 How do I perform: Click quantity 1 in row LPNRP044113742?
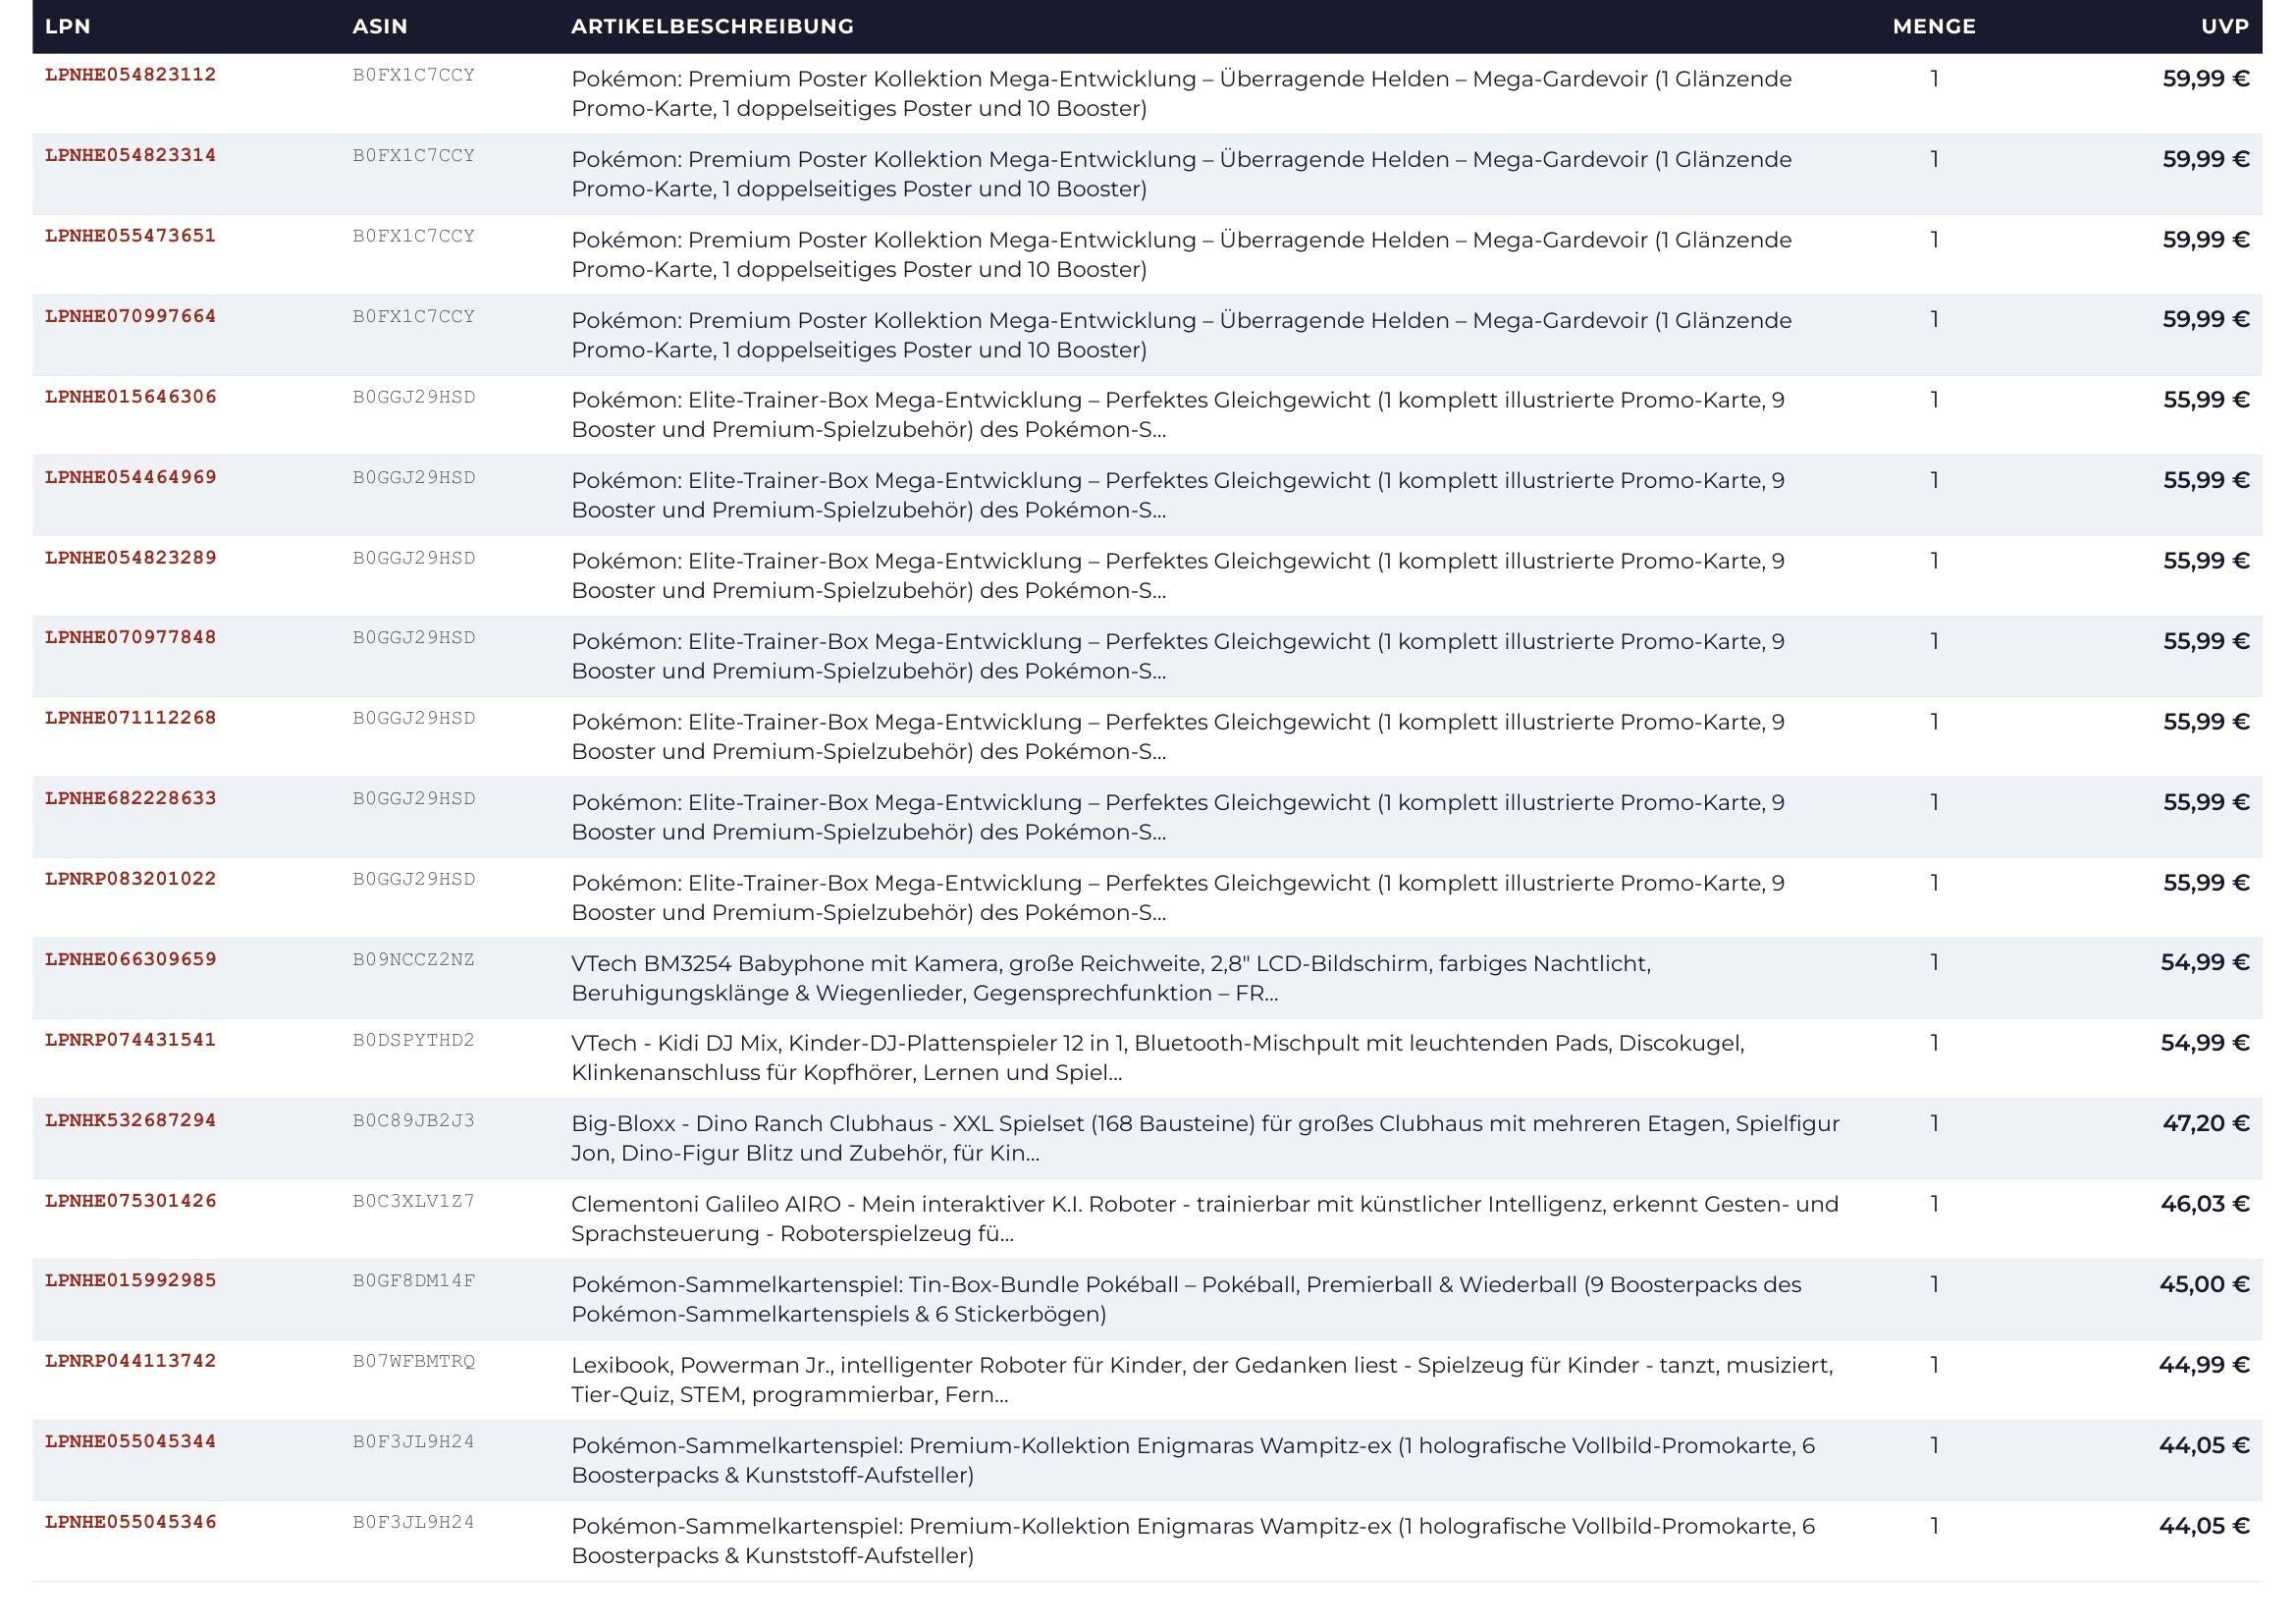pyautogui.click(x=1934, y=1364)
